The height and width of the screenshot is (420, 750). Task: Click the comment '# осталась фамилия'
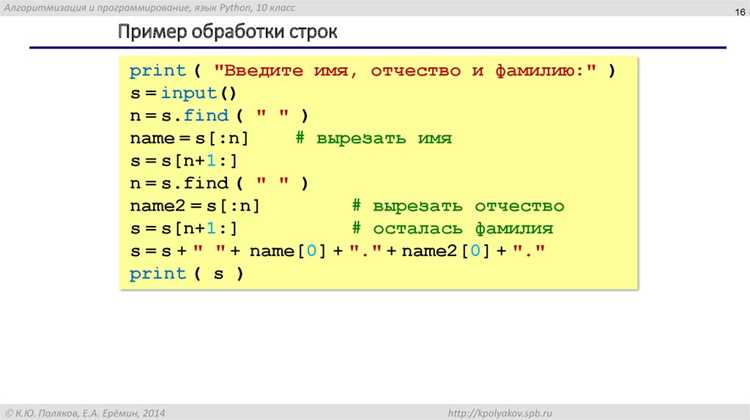tap(452, 229)
